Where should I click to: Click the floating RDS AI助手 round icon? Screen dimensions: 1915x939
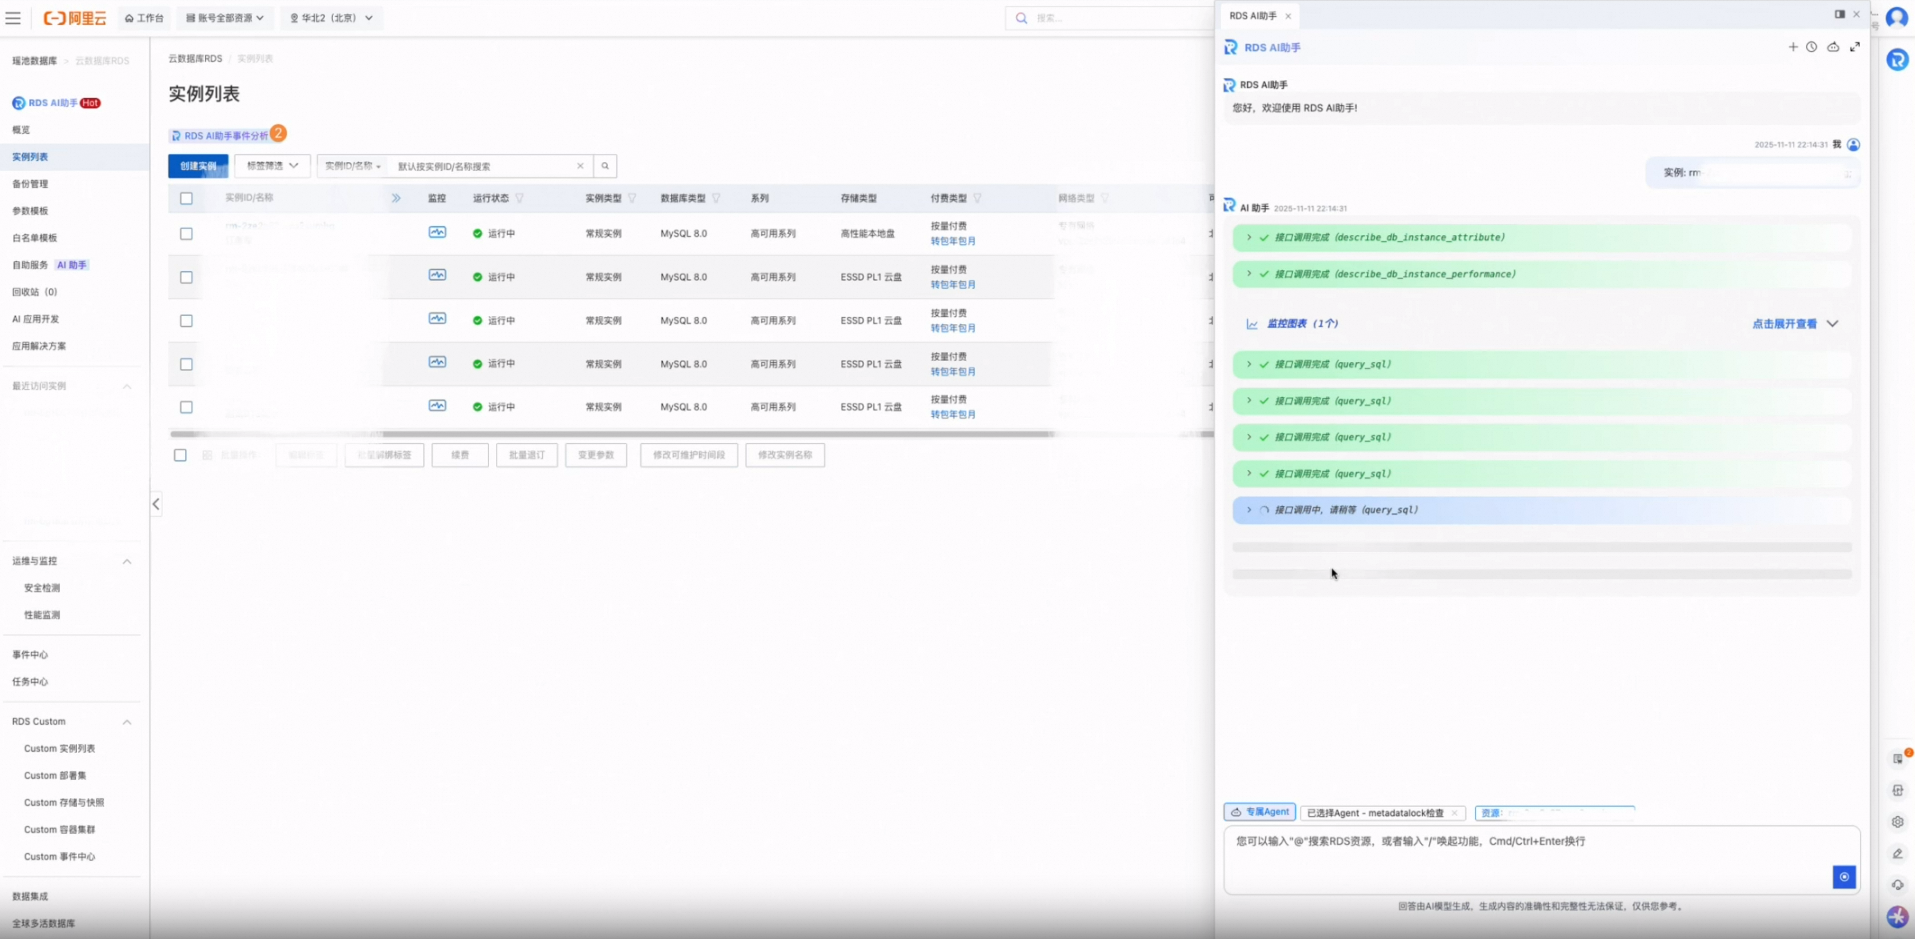(1897, 60)
